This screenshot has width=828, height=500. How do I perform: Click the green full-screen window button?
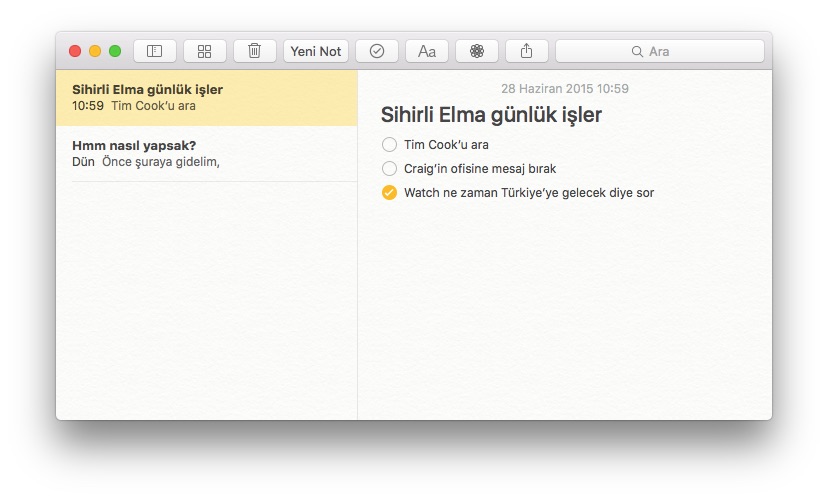(115, 51)
